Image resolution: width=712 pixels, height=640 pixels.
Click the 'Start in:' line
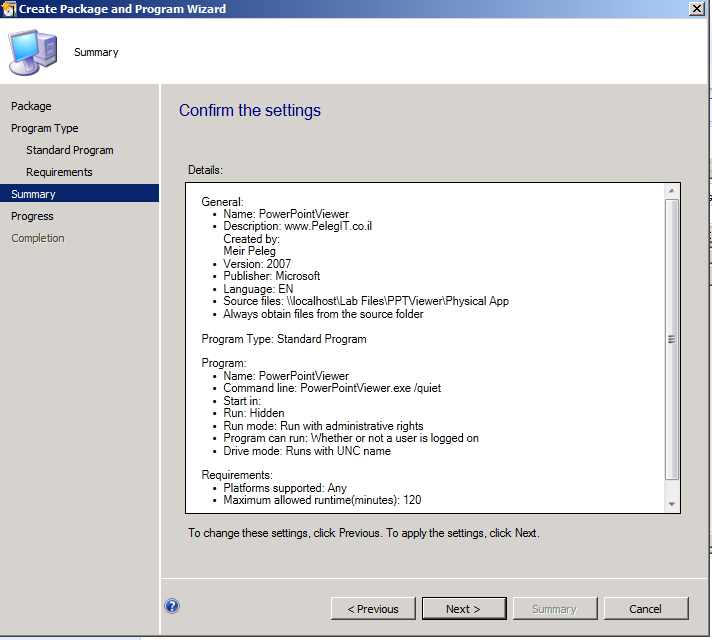point(242,401)
